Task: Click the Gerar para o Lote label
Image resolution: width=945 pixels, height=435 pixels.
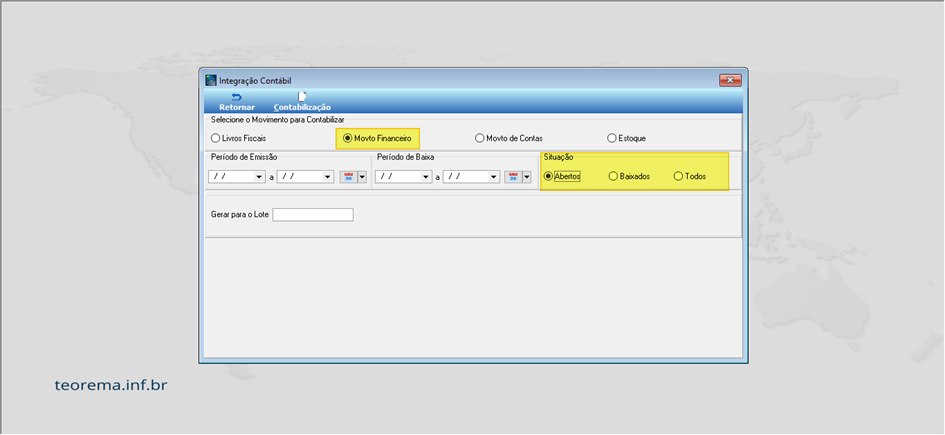Action: click(239, 214)
